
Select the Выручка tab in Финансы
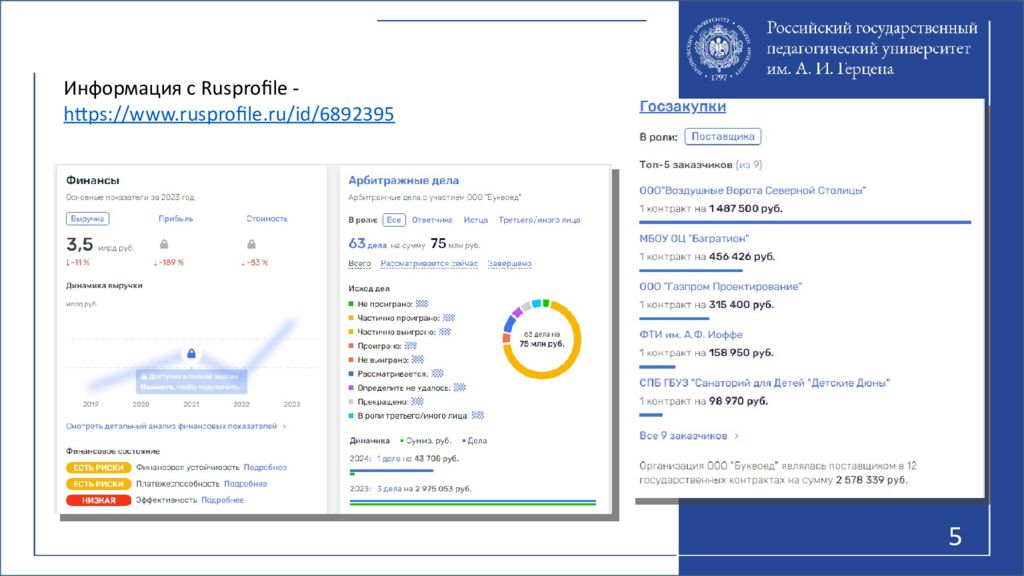88,219
